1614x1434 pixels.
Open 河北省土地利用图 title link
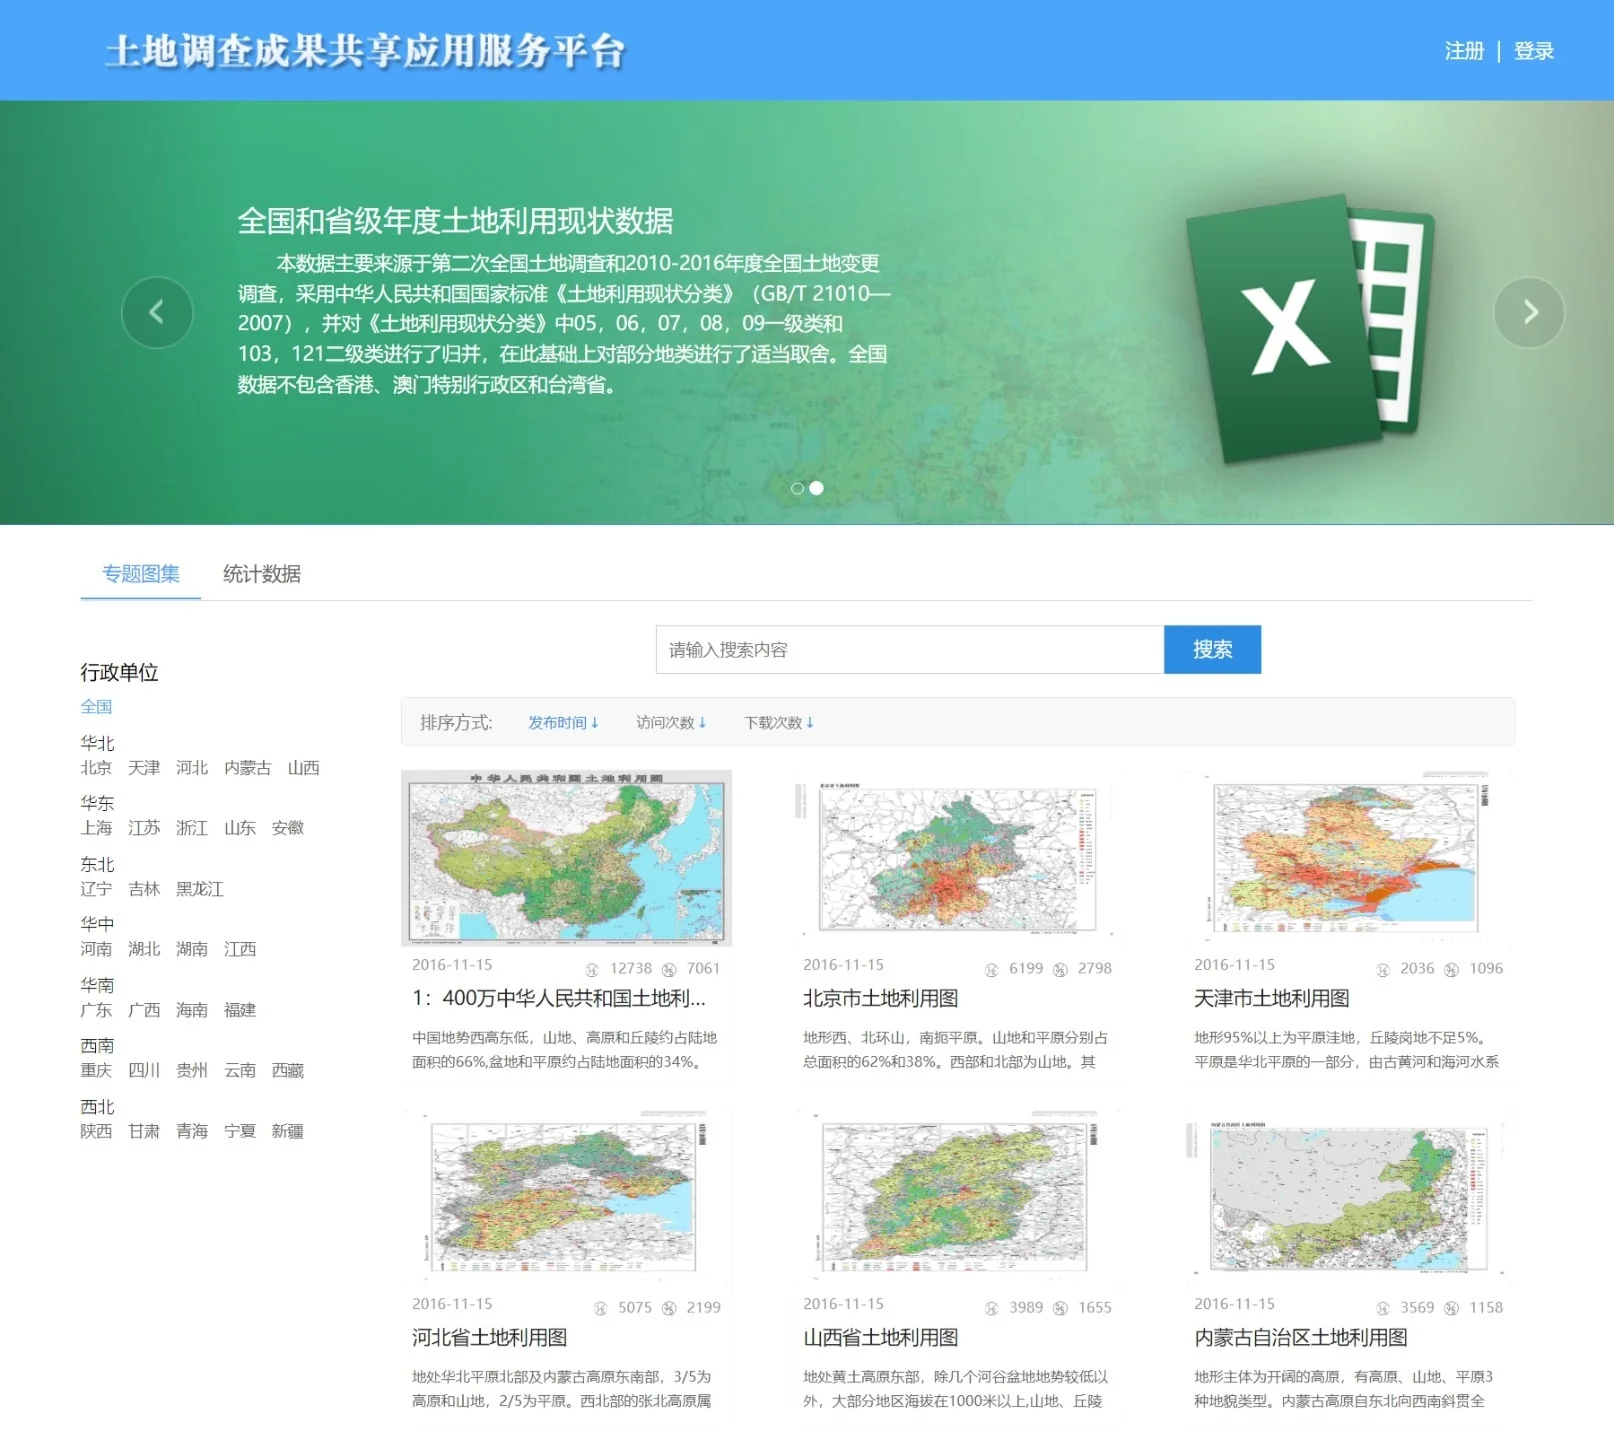(x=490, y=1338)
